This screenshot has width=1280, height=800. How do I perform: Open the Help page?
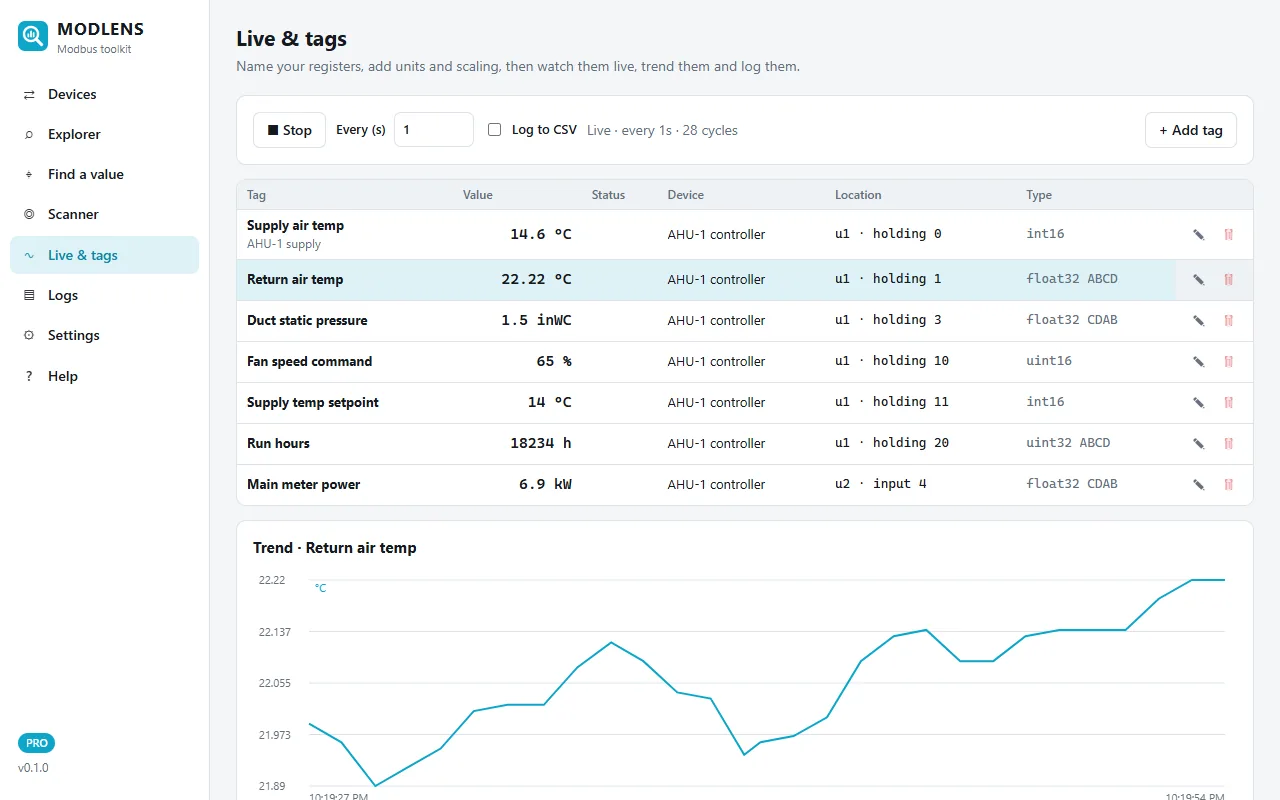[x=104, y=376]
